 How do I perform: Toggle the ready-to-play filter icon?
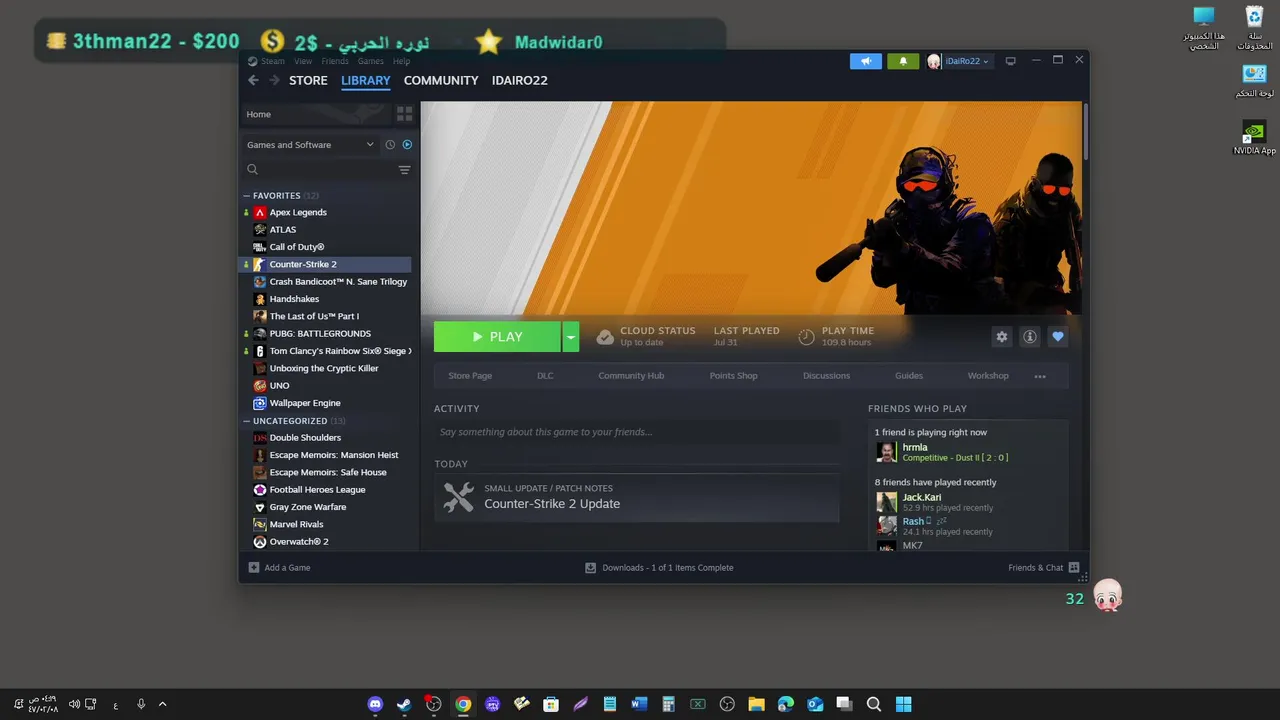407,145
